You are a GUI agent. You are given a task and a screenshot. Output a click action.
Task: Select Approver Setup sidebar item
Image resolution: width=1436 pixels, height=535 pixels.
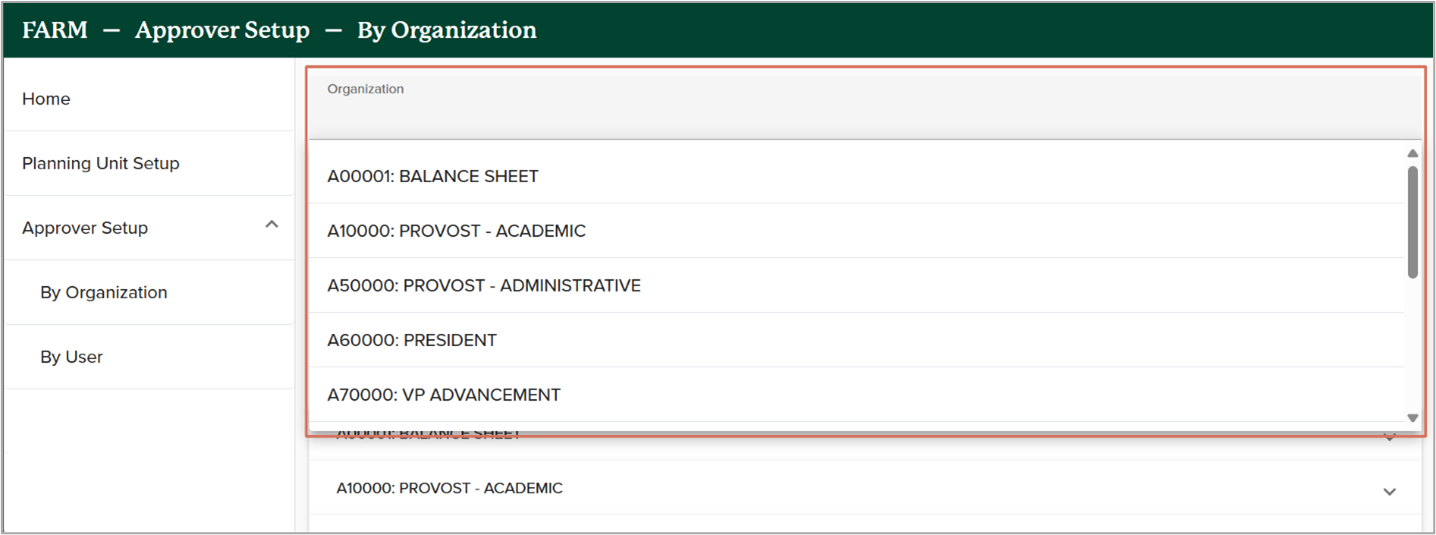point(149,228)
